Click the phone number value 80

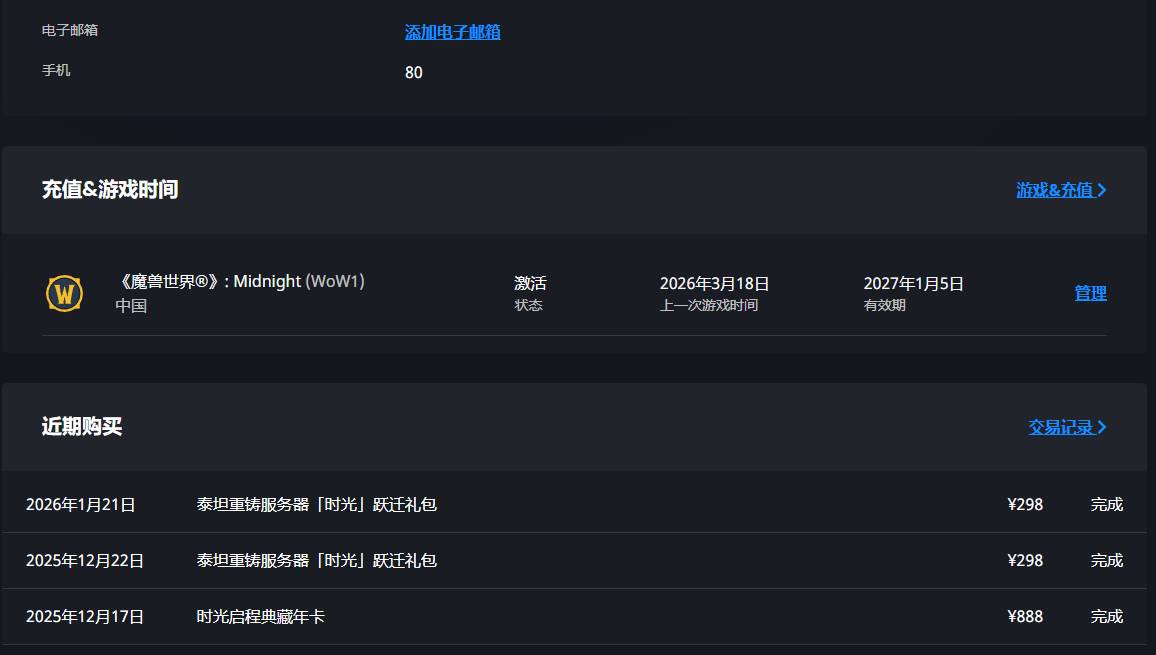click(x=414, y=72)
